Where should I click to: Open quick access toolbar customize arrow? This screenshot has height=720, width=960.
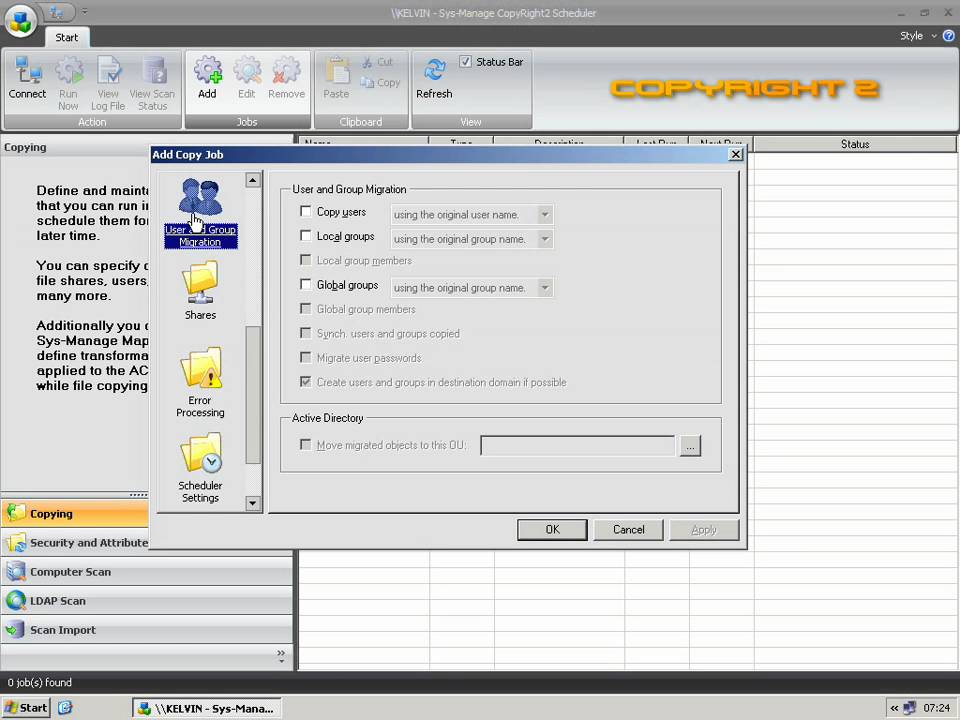click(x=85, y=11)
